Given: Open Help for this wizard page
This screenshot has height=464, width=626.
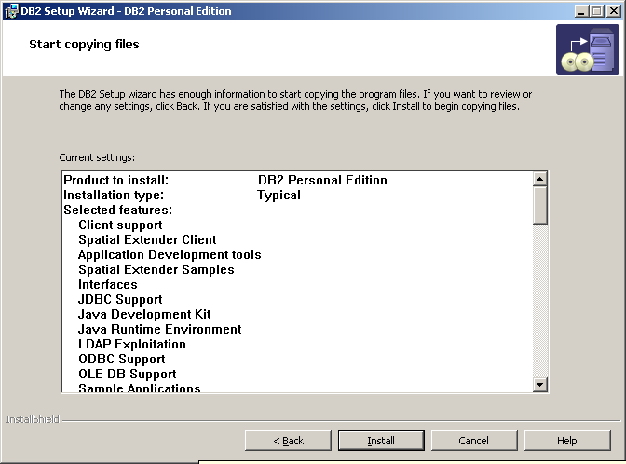Looking at the screenshot, I should point(567,440).
